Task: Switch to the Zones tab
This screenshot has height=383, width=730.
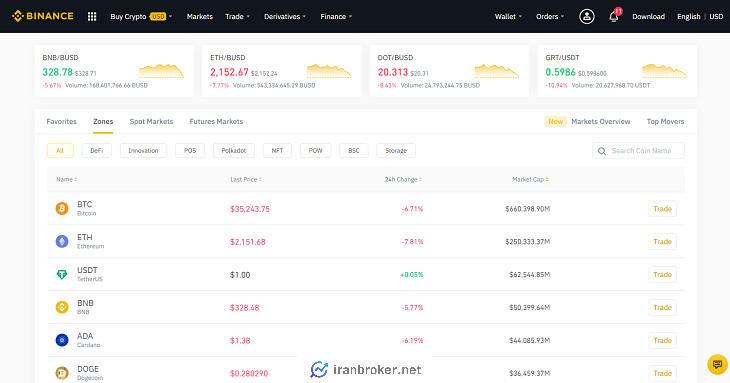Action: pos(103,121)
